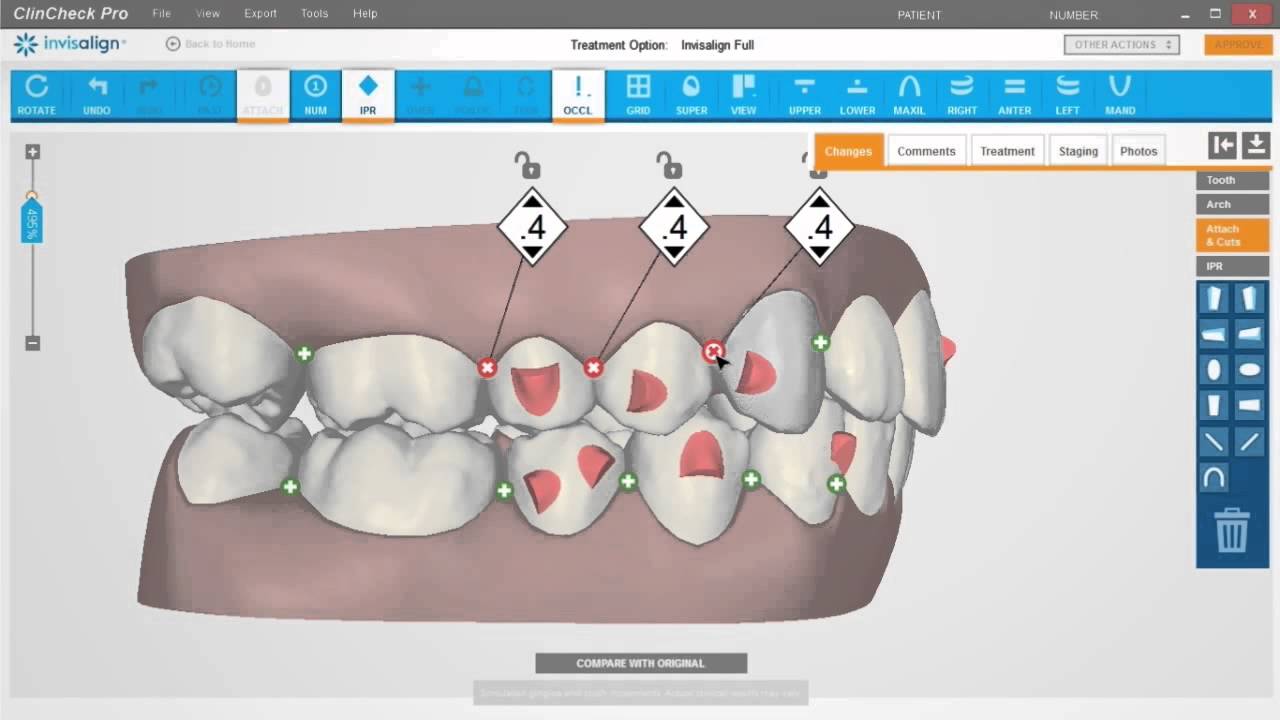Image resolution: width=1280 pixels, height=720 pixels.
Task: Switch to the Comments tab
Action: pyautogui.click(x=926, y=151)
